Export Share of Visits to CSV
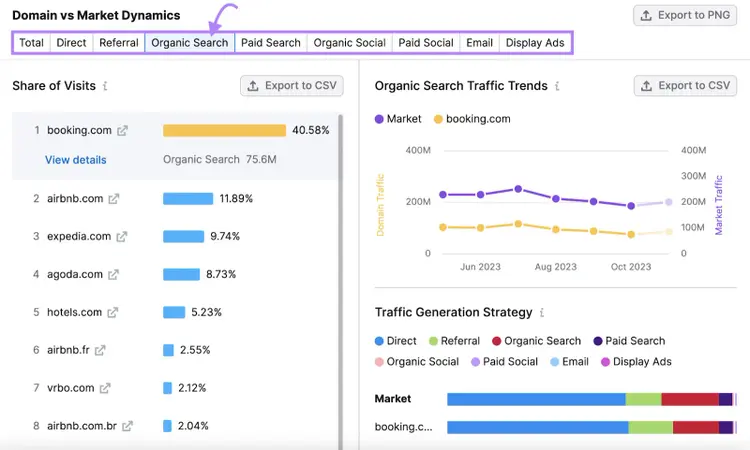 [292, 86]
